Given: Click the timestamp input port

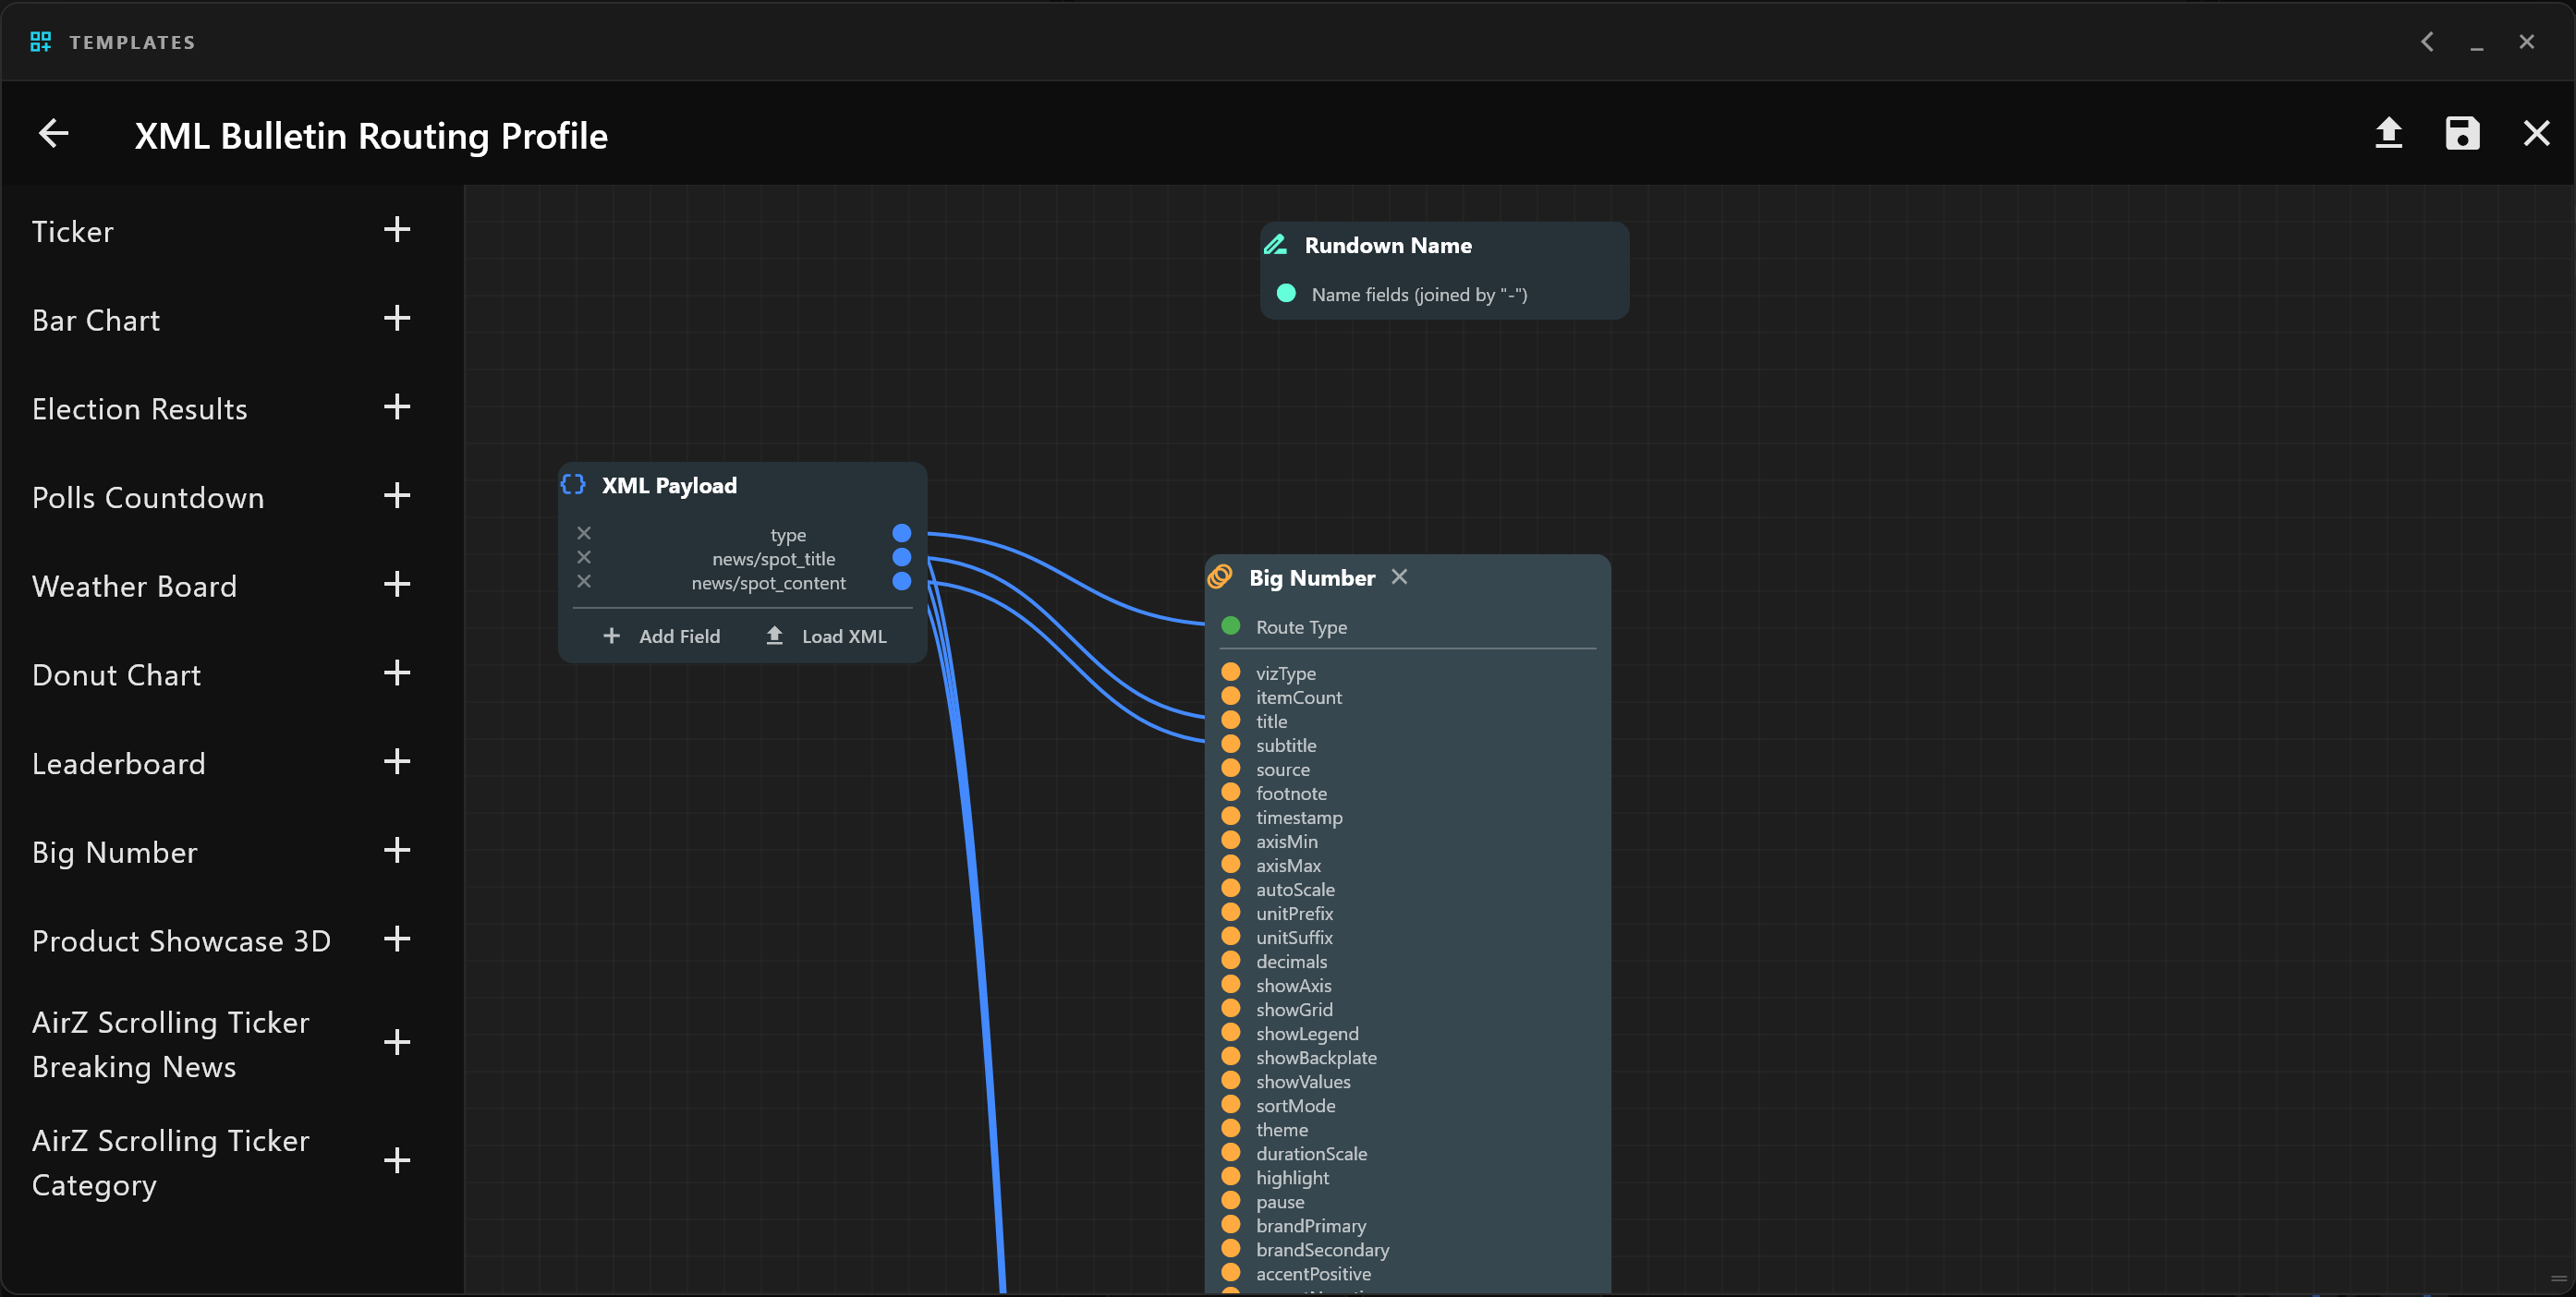Looking at the screenshot, I should click(1231, 816).
